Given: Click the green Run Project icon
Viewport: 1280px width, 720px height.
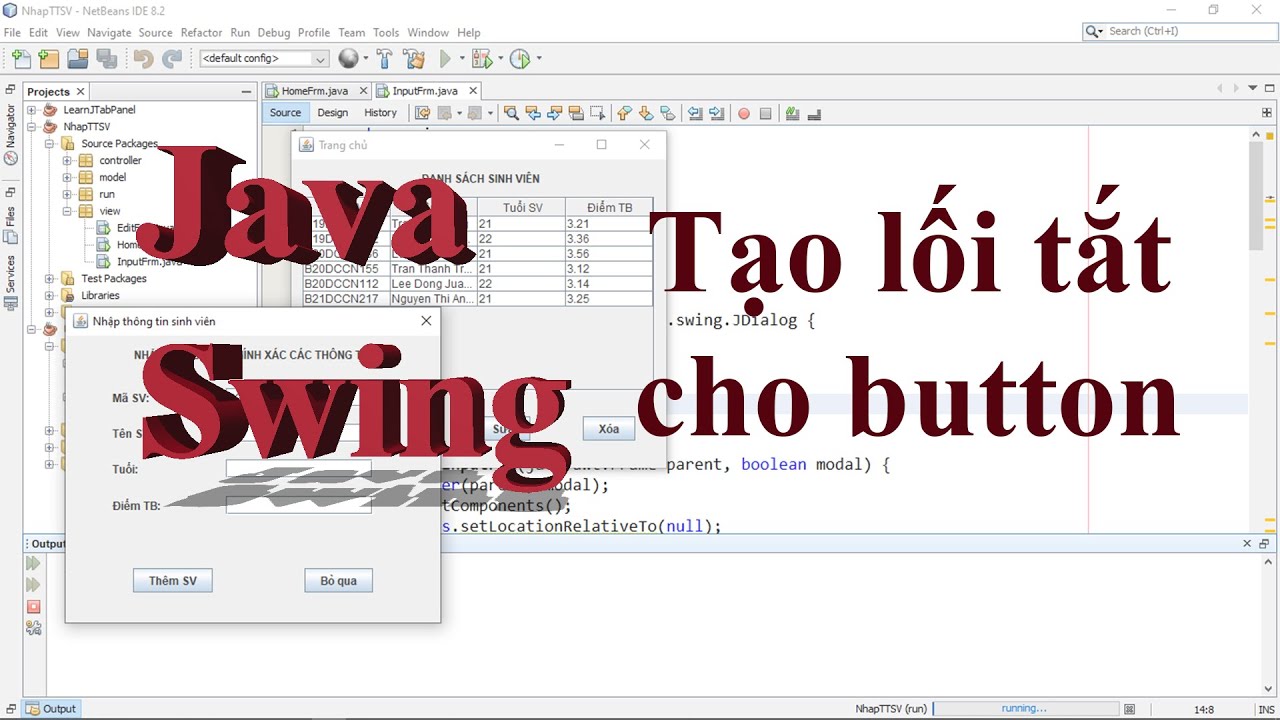Looking at the screenshot, I should click(x=445, y=59).
